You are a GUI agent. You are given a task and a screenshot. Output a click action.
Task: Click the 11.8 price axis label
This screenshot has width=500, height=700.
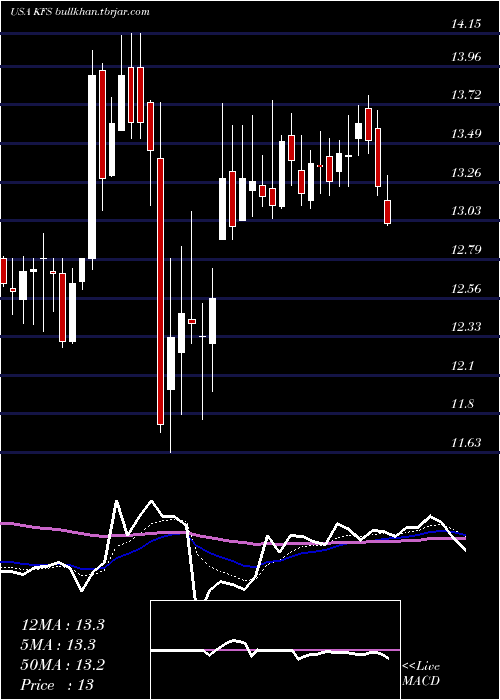click(463, 404)
